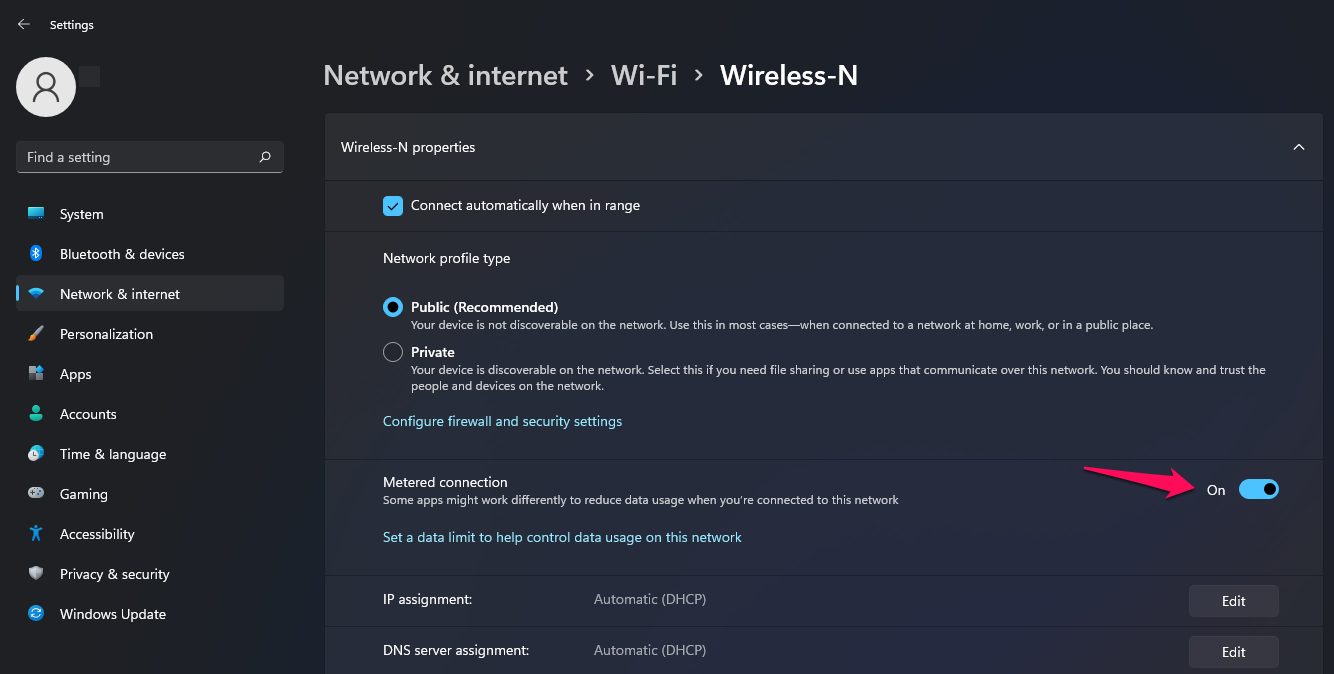1334x674 pixels.
Task: Collapse the Wireless-N properties section
Action: point(1298,146)
